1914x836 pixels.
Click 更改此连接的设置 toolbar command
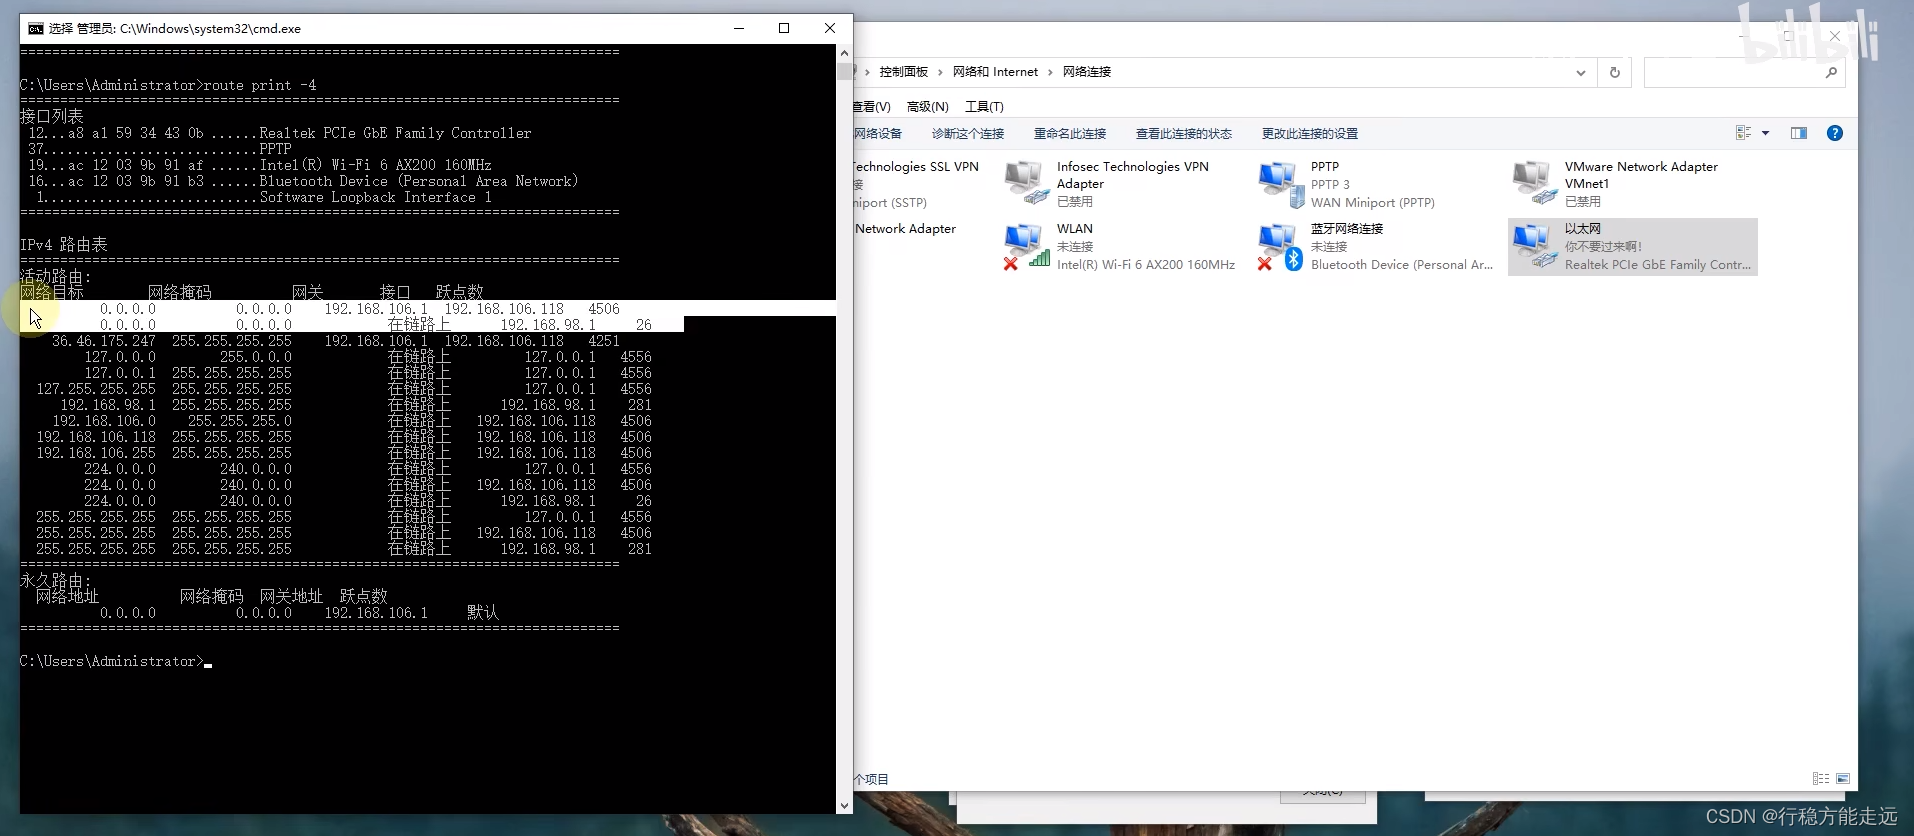1309,133
